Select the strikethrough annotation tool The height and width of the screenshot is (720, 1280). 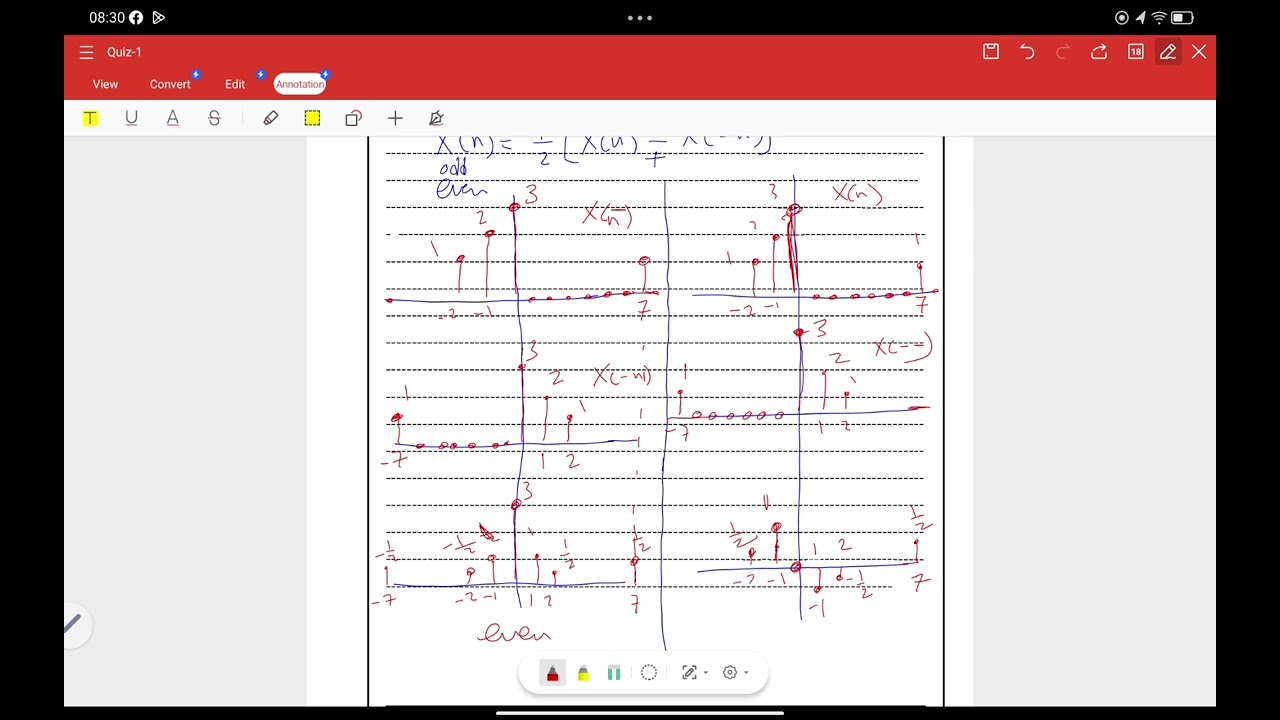click(214, 118)
